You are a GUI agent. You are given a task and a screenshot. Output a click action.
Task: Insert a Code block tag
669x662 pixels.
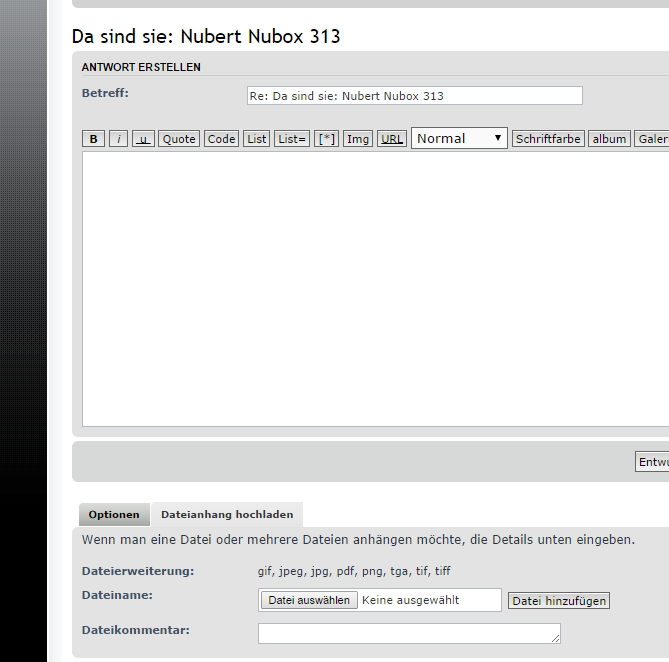(x=221, y=139)
